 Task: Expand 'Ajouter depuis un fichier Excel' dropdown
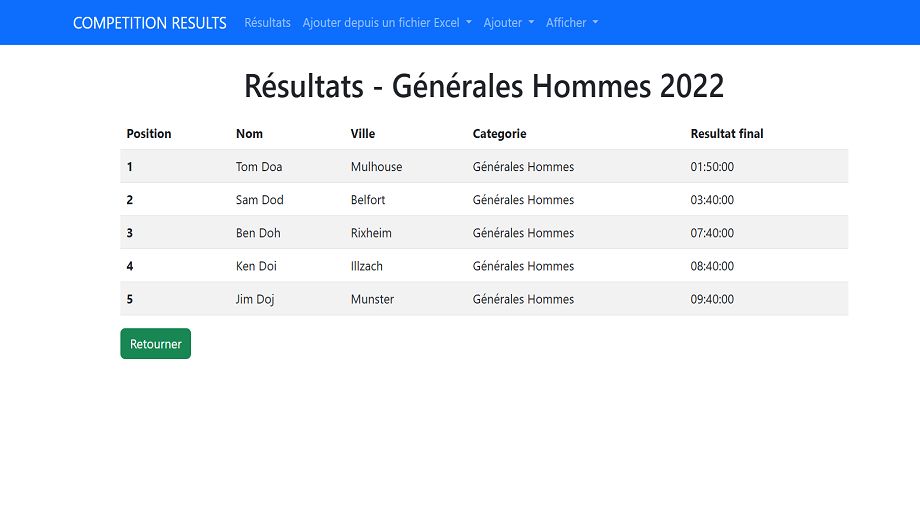[x=387, y=23]
